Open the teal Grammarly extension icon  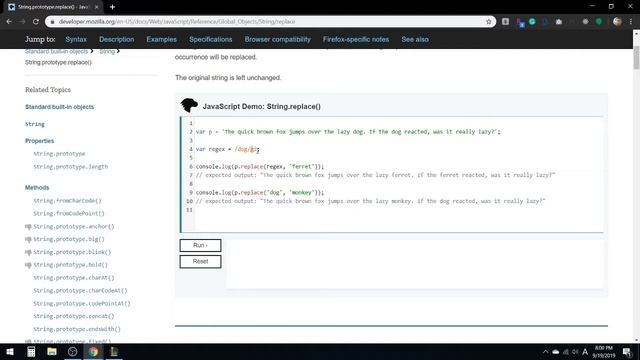[x=532, y=22]
